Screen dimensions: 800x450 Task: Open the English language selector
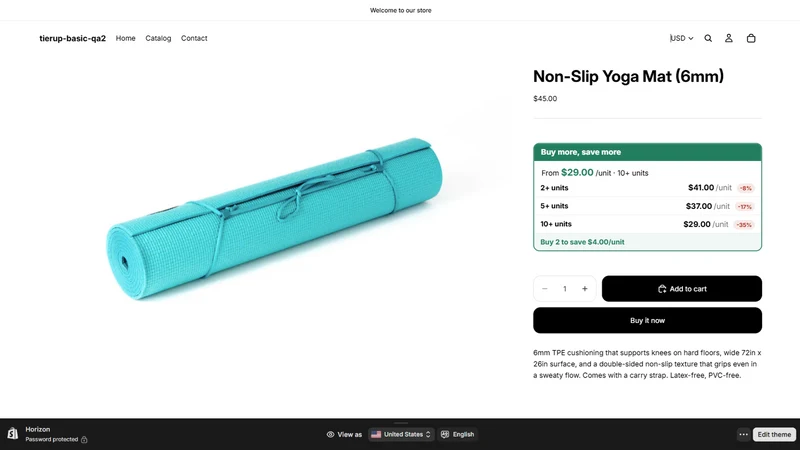tap(458, 434)
